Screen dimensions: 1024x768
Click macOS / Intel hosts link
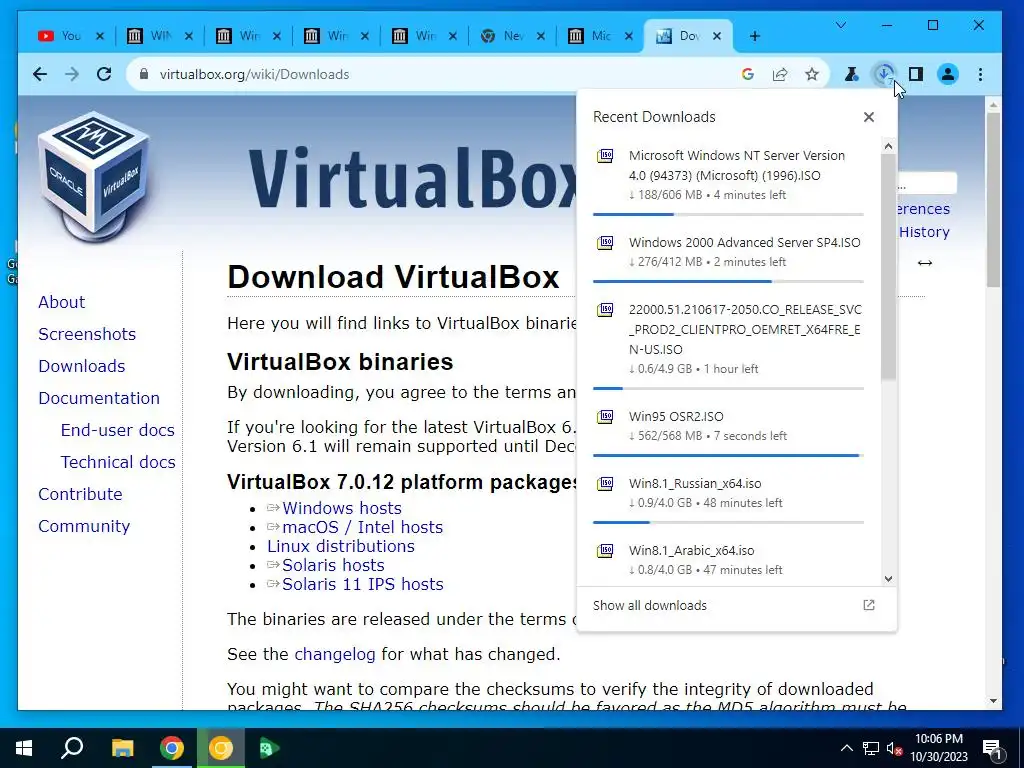362,527
